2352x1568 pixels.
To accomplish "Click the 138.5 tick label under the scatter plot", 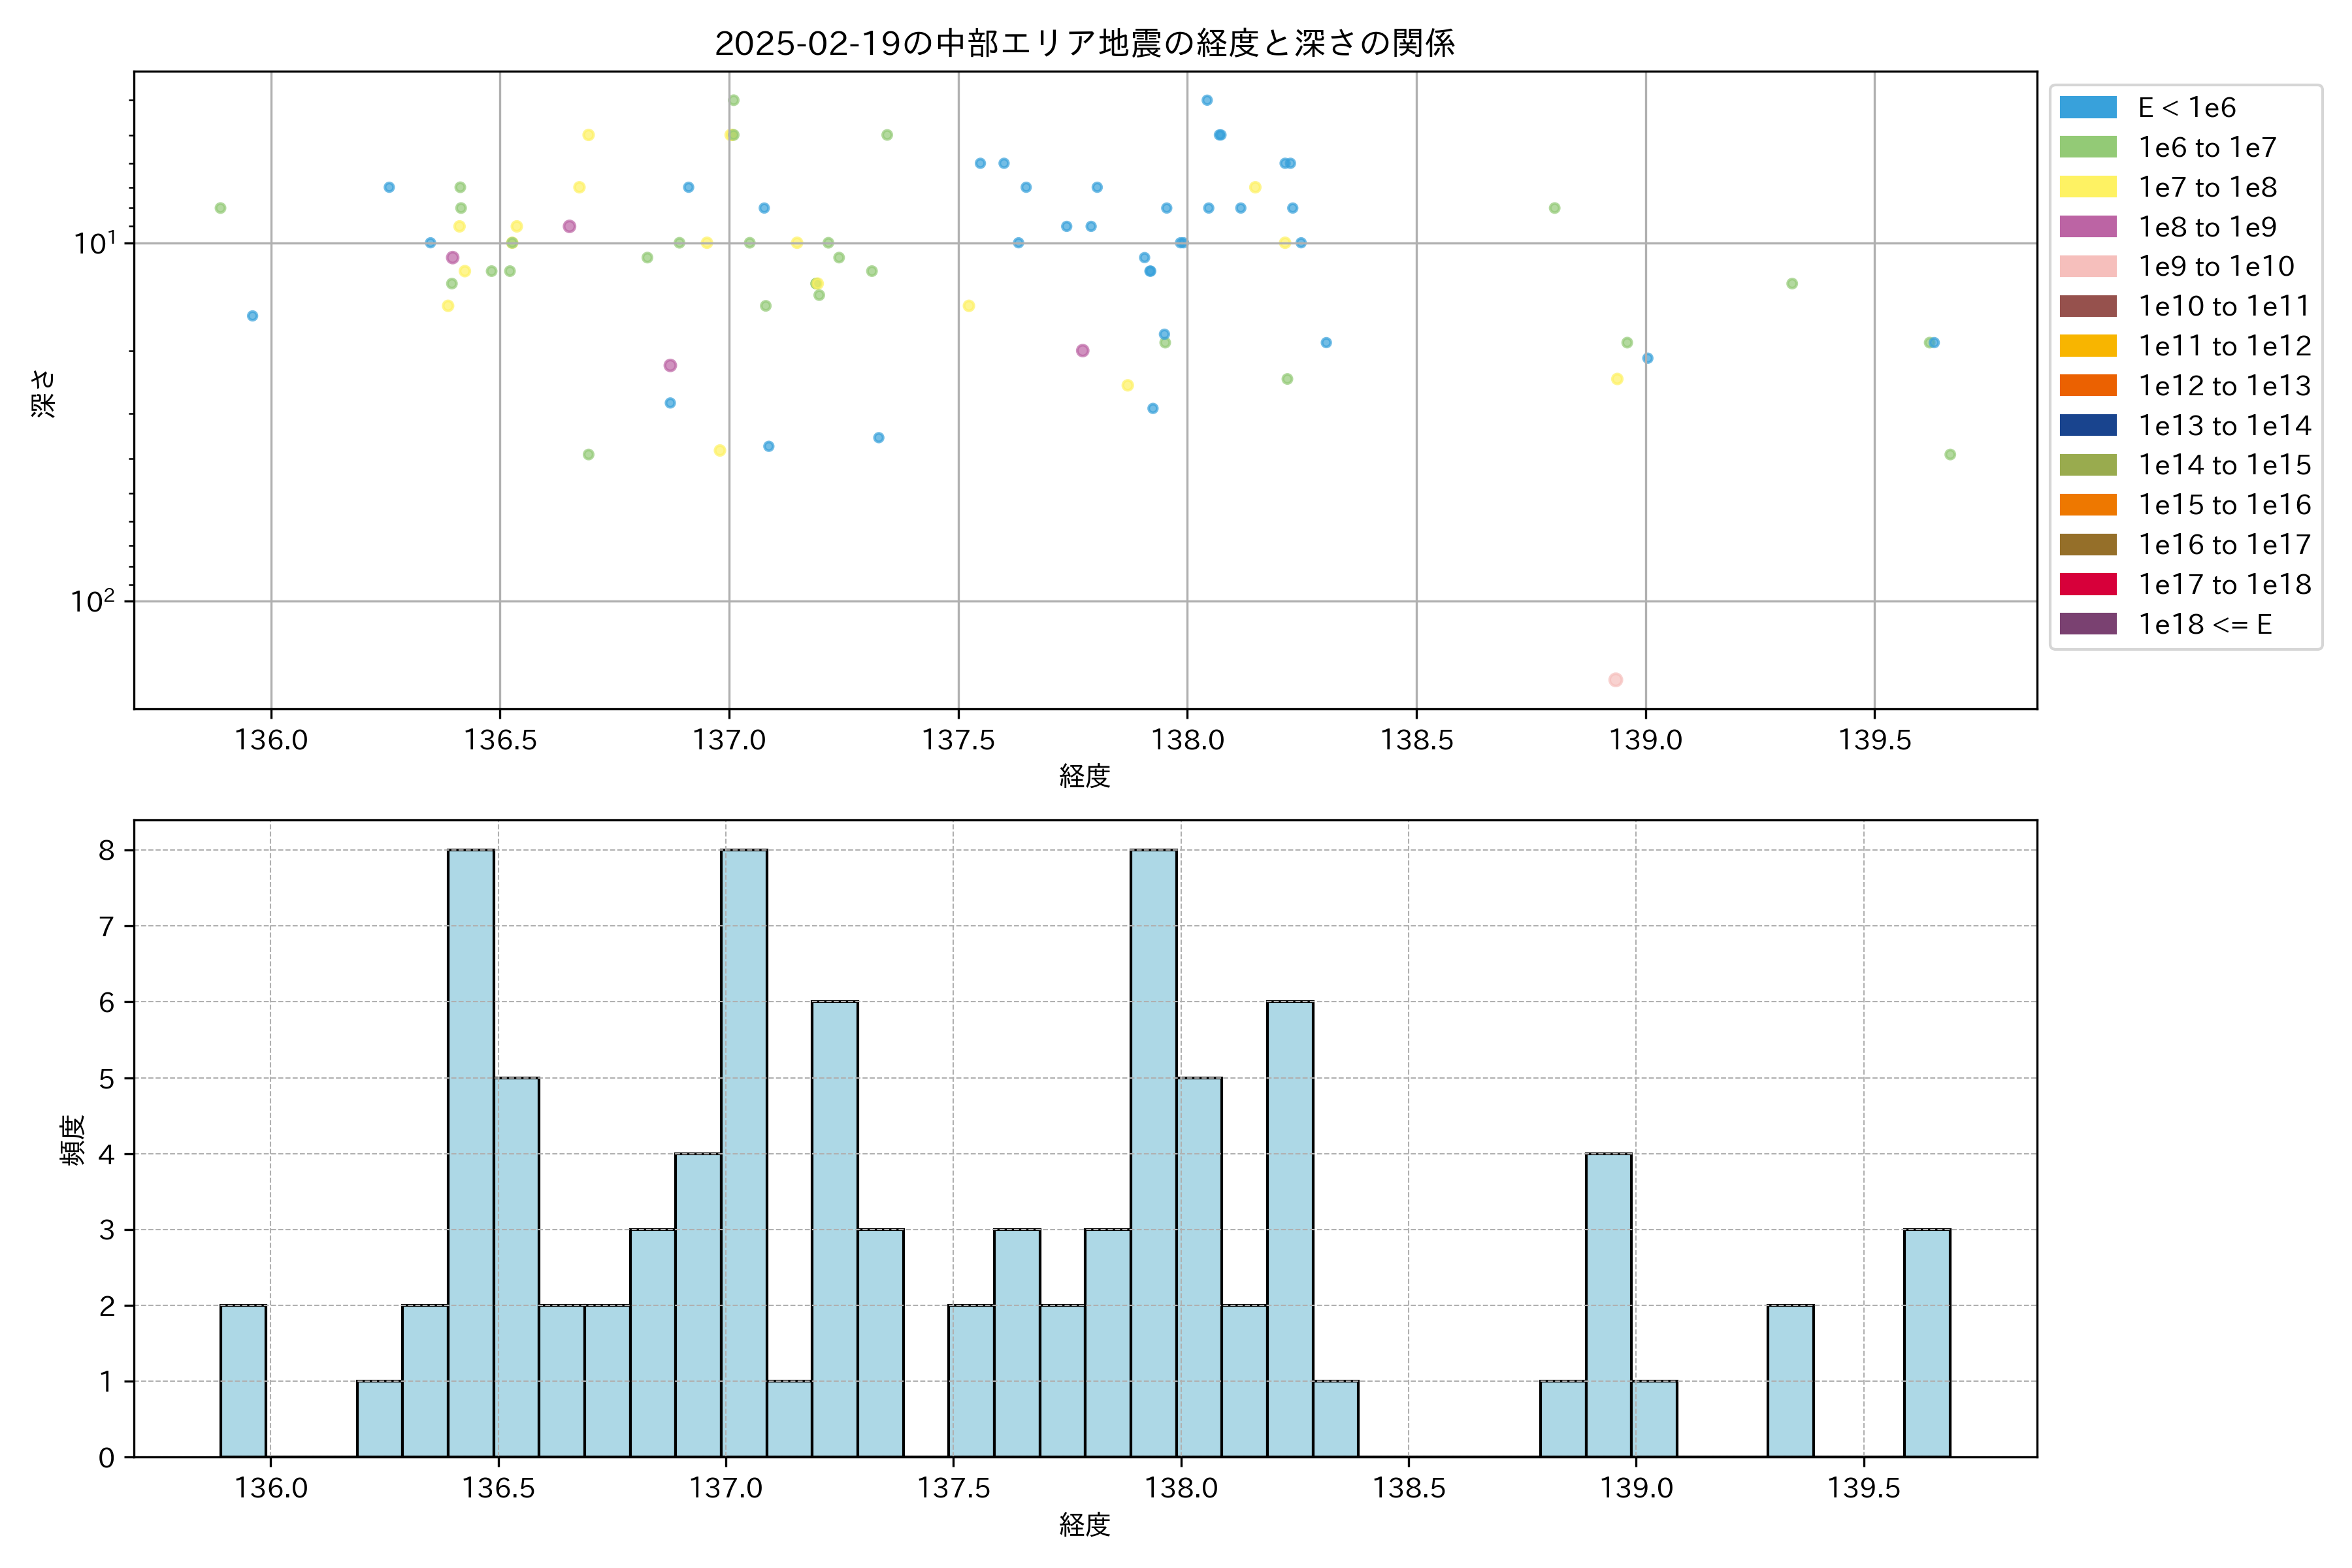I will 1416,740.
